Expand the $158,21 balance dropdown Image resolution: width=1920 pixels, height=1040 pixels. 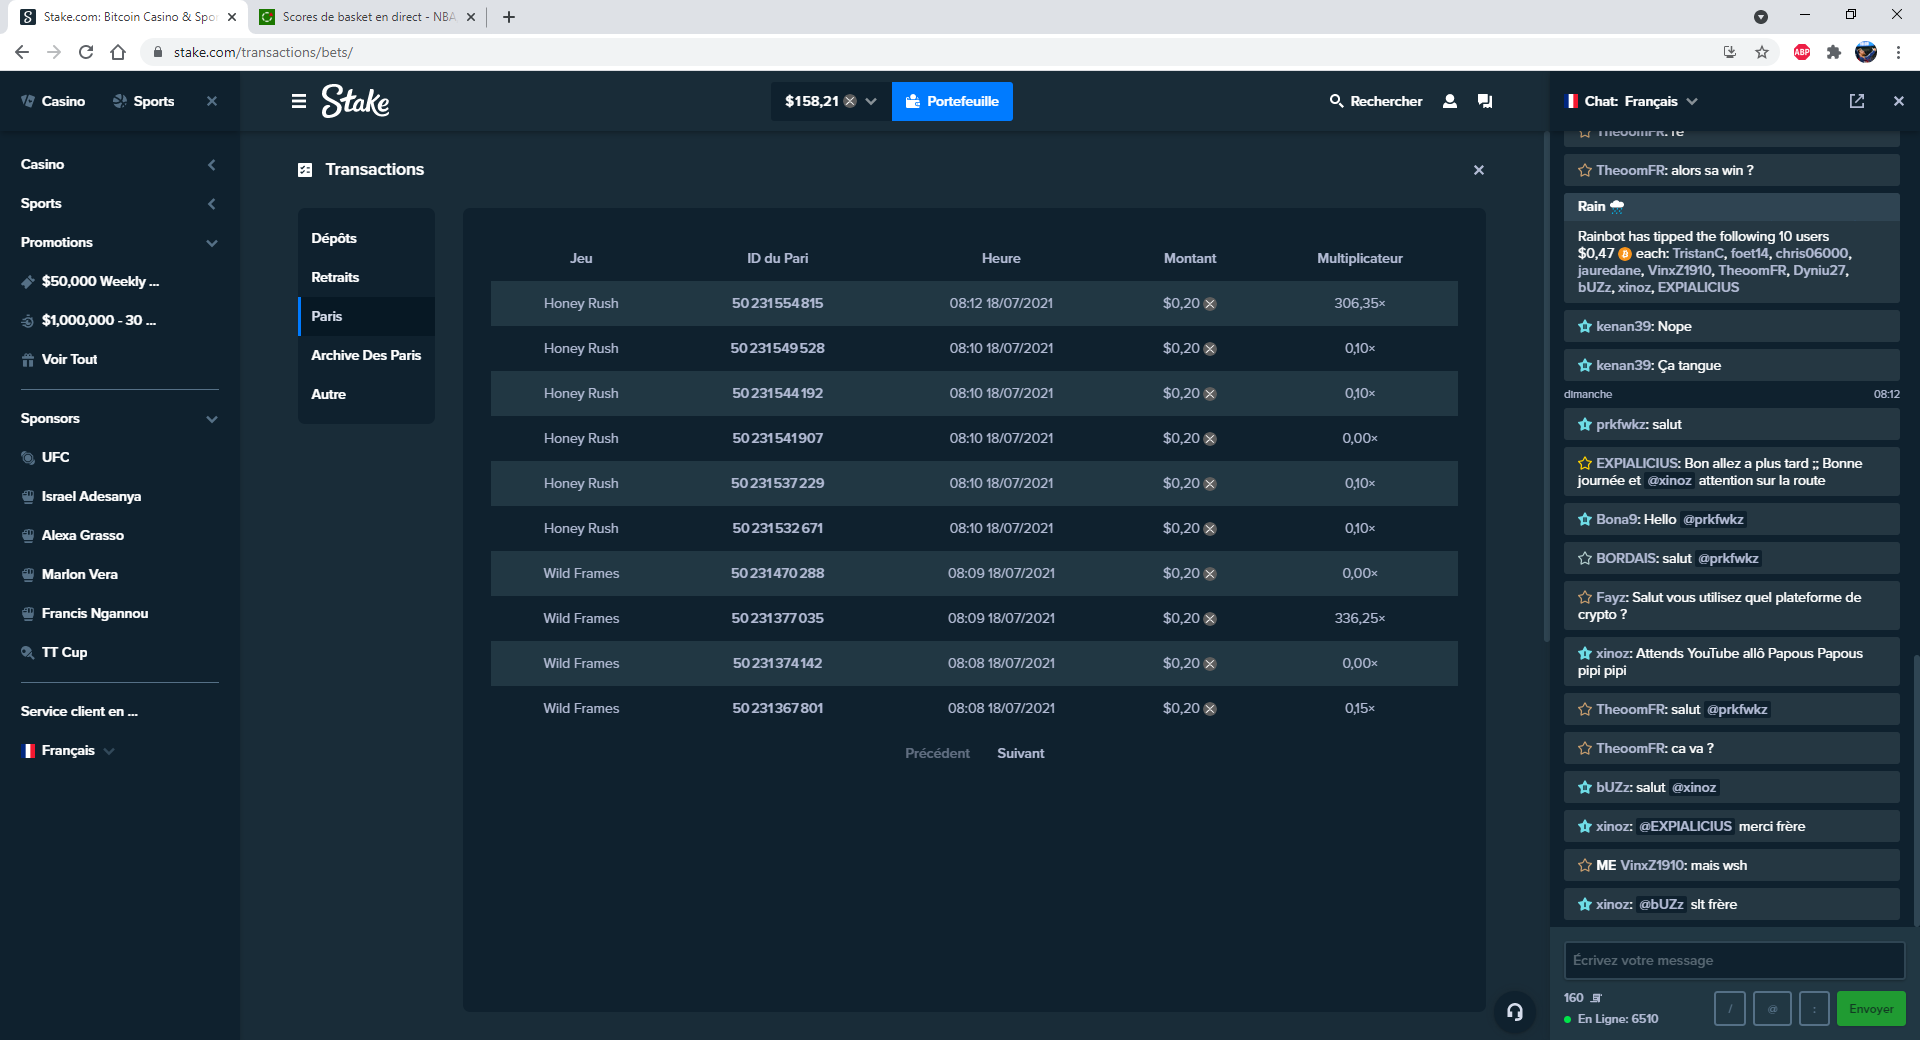830,101
